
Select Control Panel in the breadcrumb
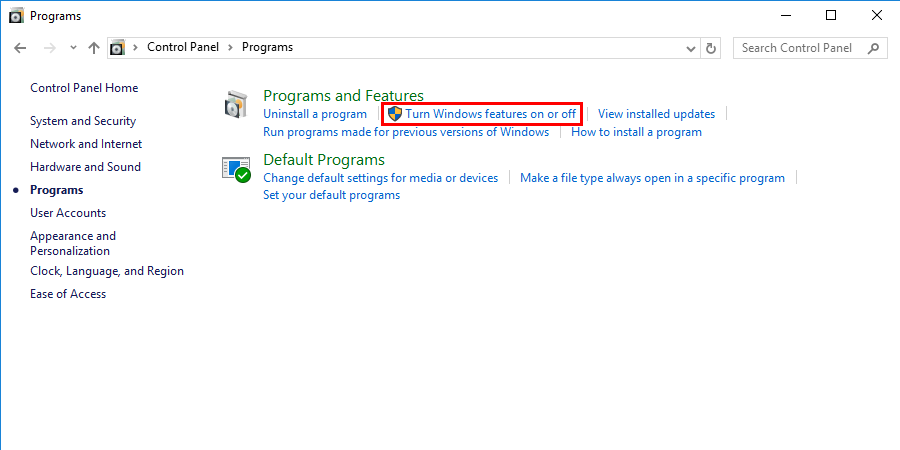click(183, 47)
